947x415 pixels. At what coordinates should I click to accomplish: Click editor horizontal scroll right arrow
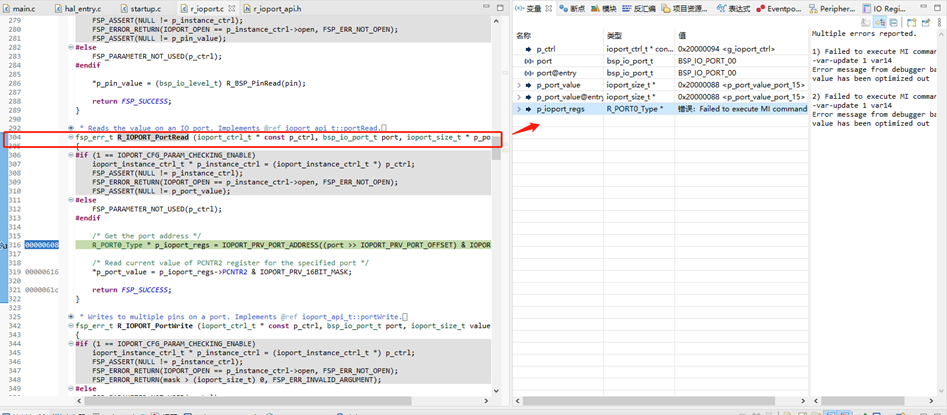(x=487, y=401)
